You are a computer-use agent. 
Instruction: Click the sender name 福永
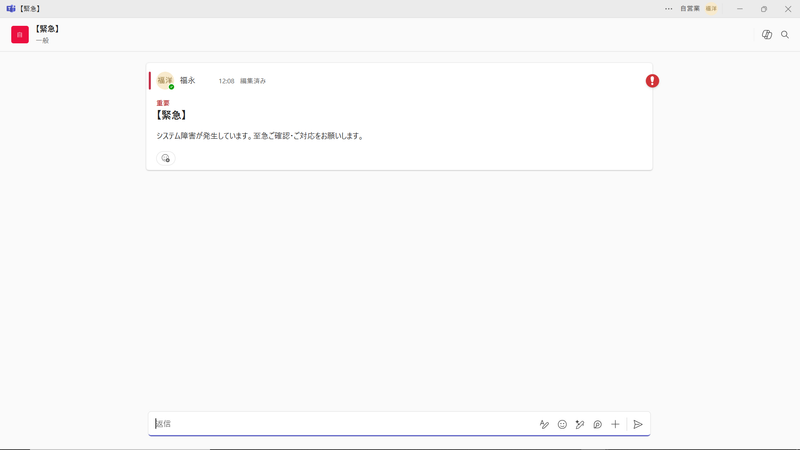pyautogui.click(x=188, y=81)
